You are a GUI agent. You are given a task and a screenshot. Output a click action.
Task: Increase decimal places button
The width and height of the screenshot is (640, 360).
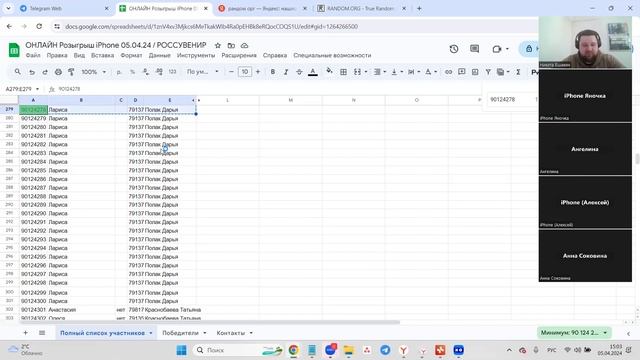coord(159,72)
